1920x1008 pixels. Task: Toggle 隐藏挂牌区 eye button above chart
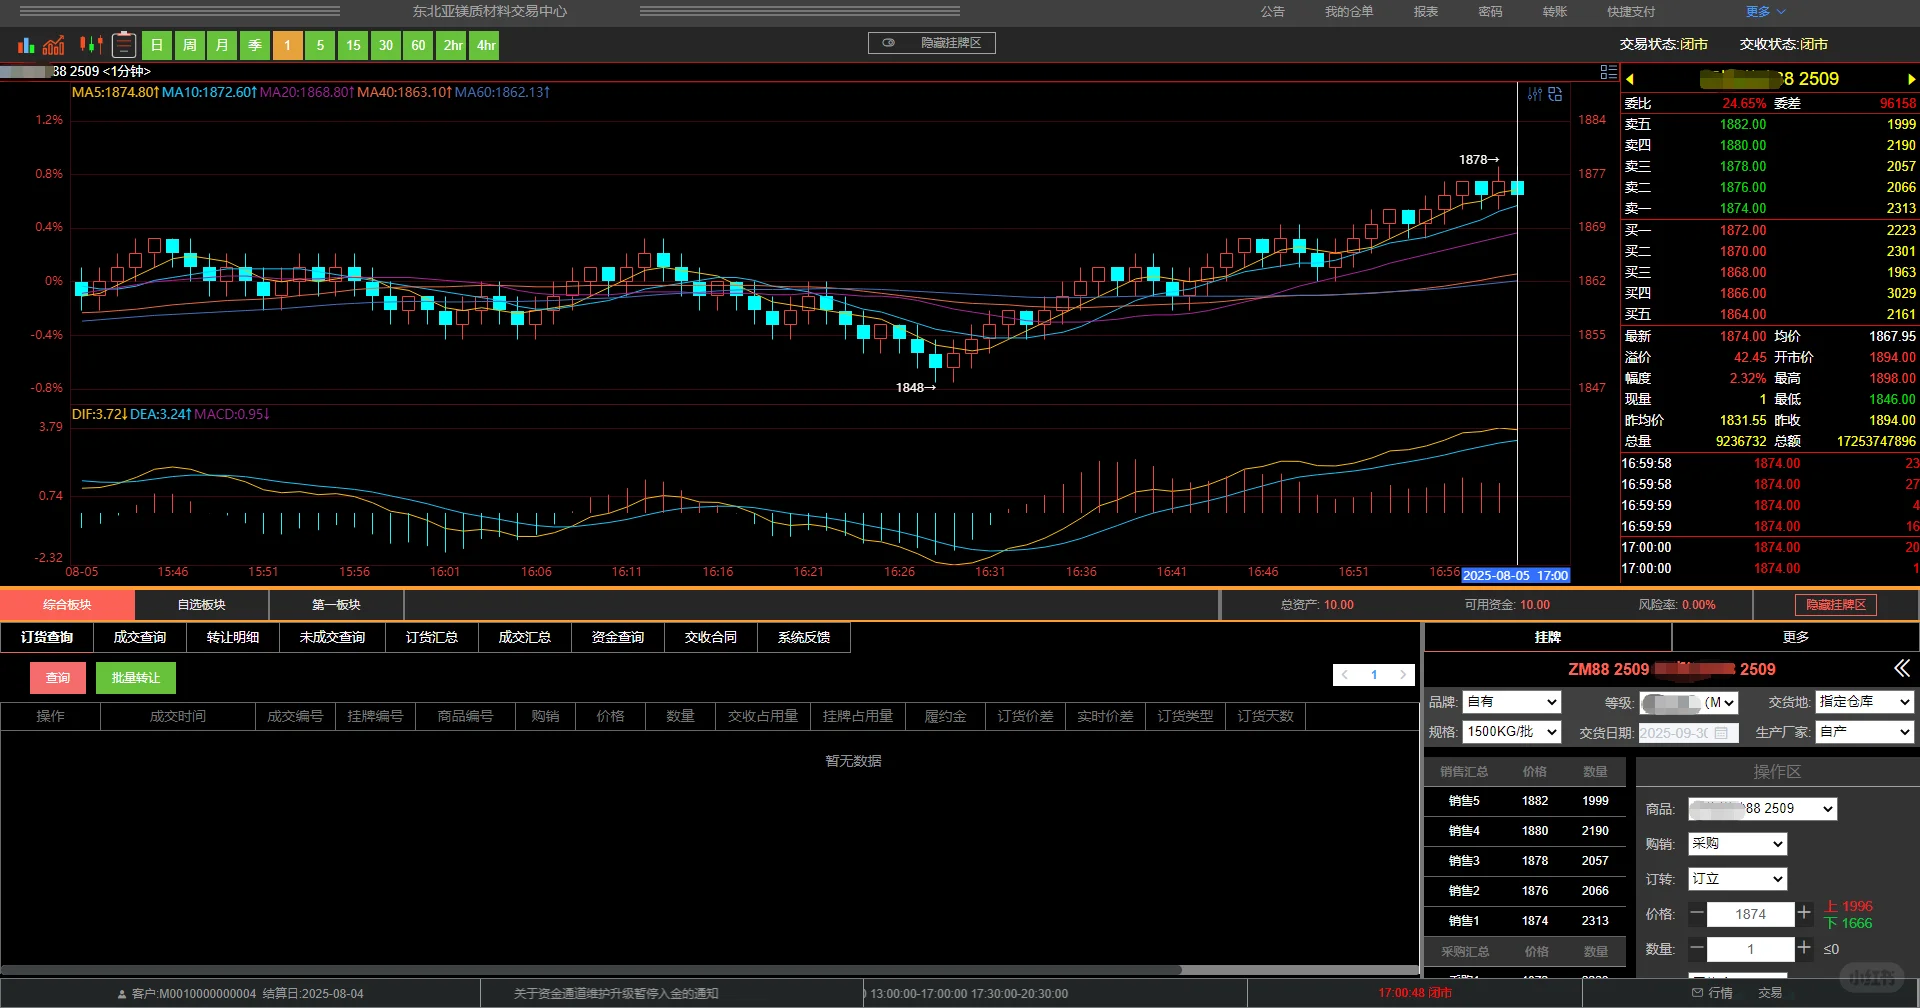point(932,43)
